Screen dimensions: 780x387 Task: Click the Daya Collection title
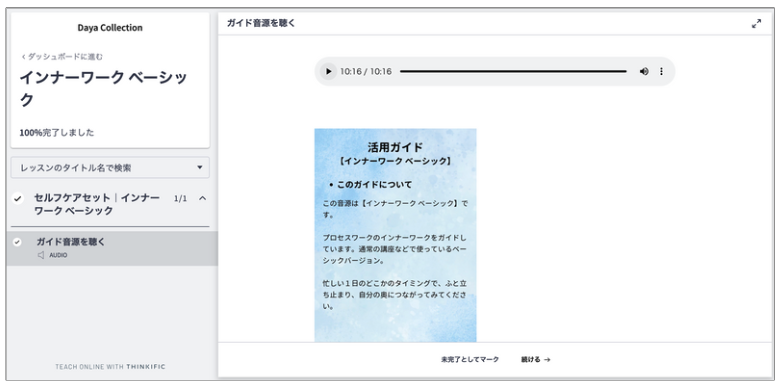click(x=110, y=28)
